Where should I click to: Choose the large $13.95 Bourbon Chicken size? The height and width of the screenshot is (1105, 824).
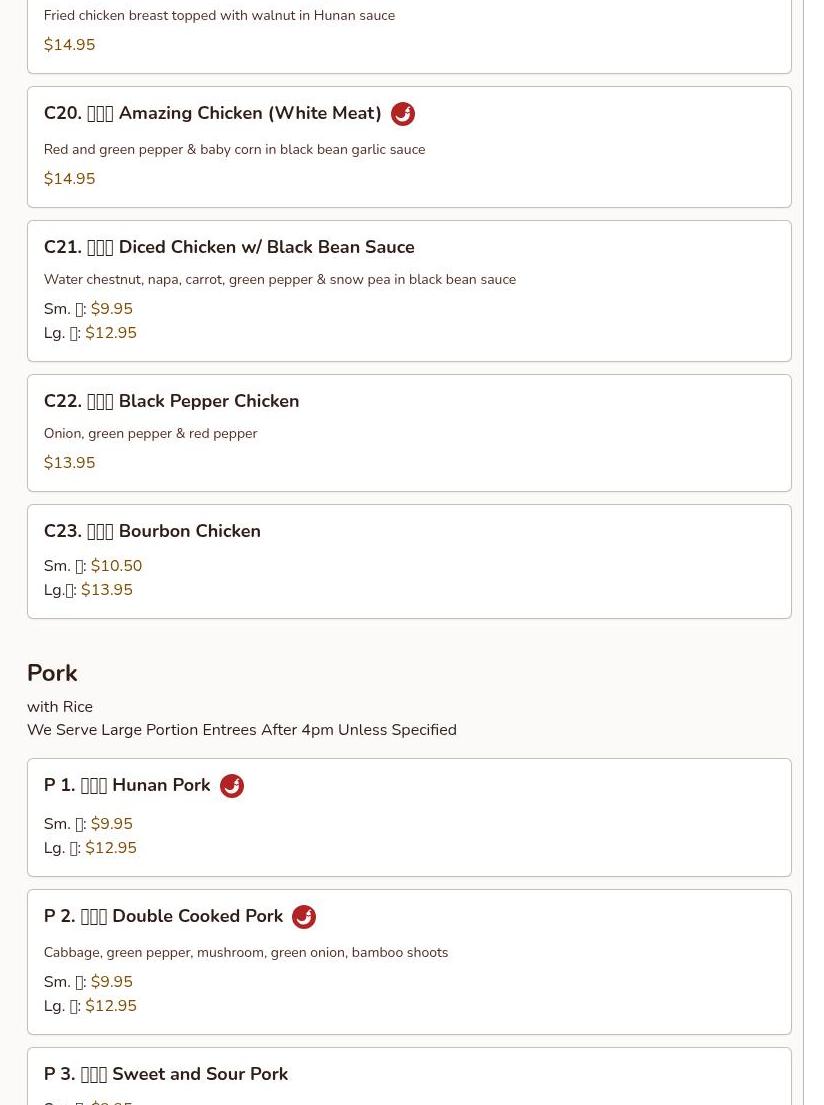pos(106,590)
